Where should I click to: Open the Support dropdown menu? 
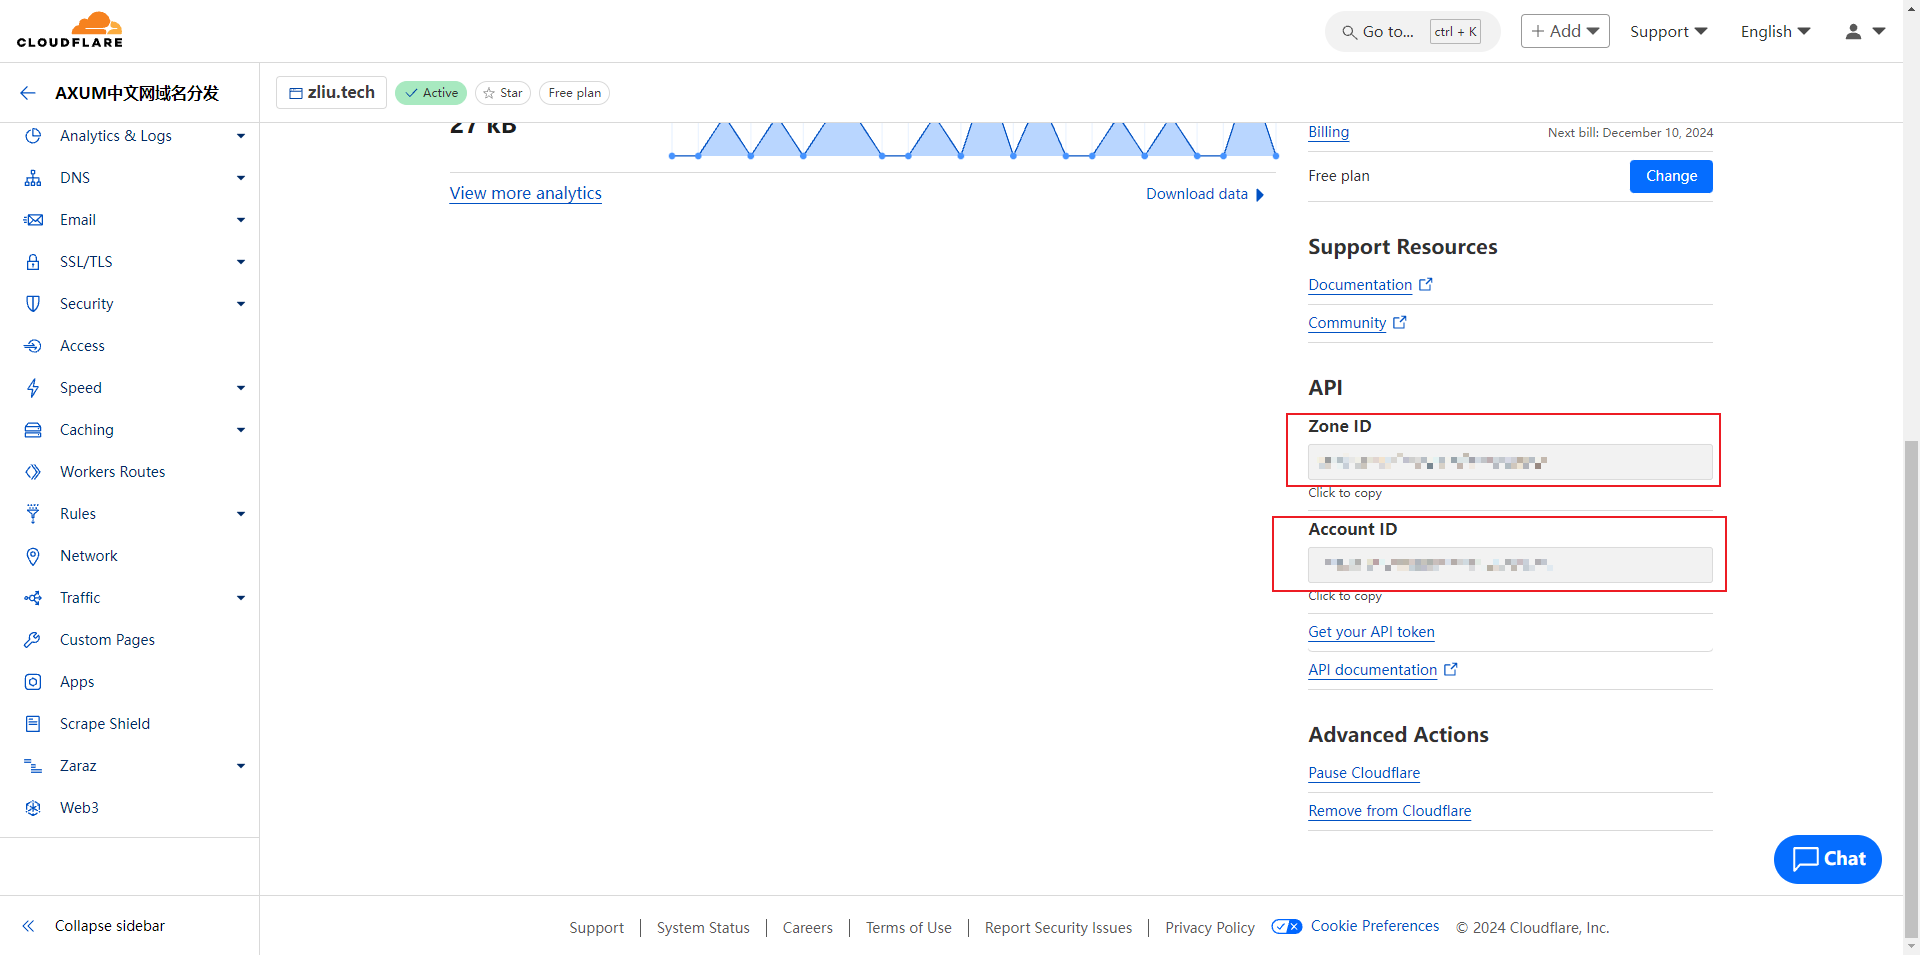point(1668,32)
